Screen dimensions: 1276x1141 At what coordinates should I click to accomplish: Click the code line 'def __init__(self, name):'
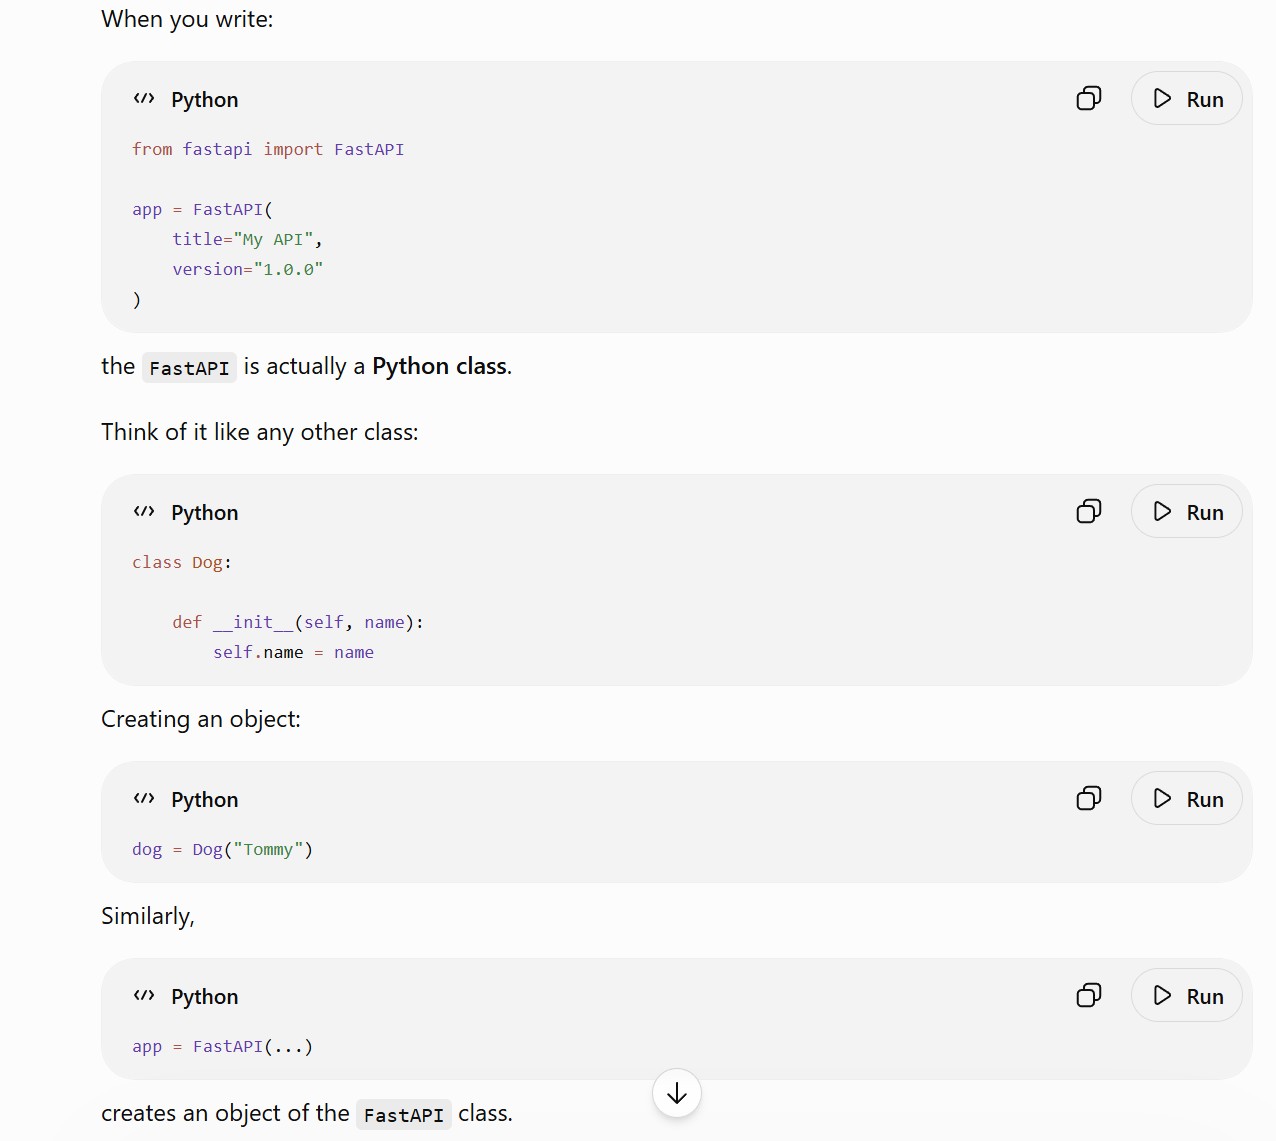(x=298, y=622)
